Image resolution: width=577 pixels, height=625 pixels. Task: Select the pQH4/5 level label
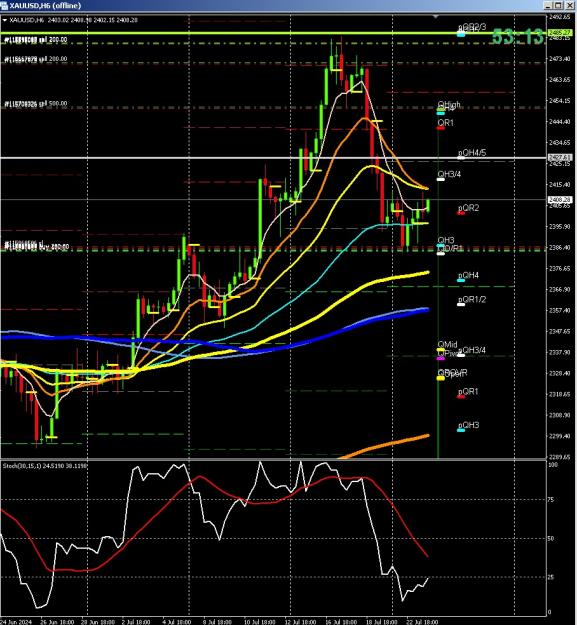click(472, 153)
